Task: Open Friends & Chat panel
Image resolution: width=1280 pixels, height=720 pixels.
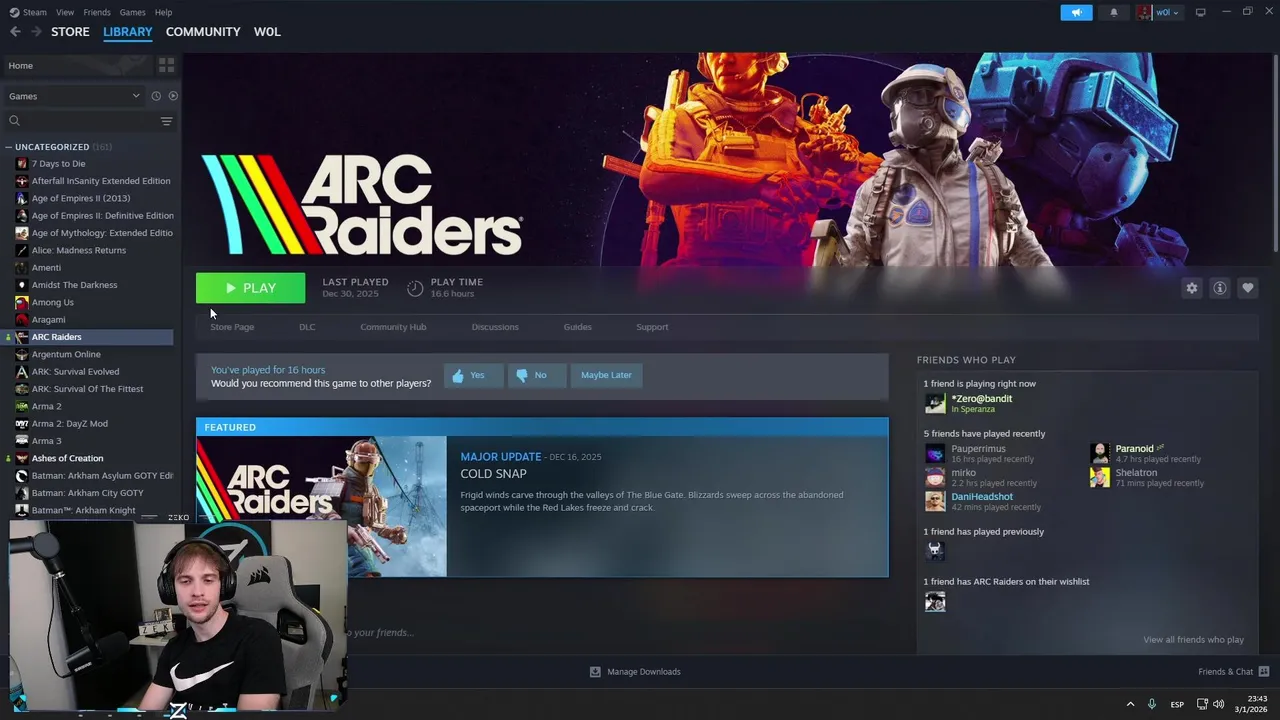Action: (1233, 672)
